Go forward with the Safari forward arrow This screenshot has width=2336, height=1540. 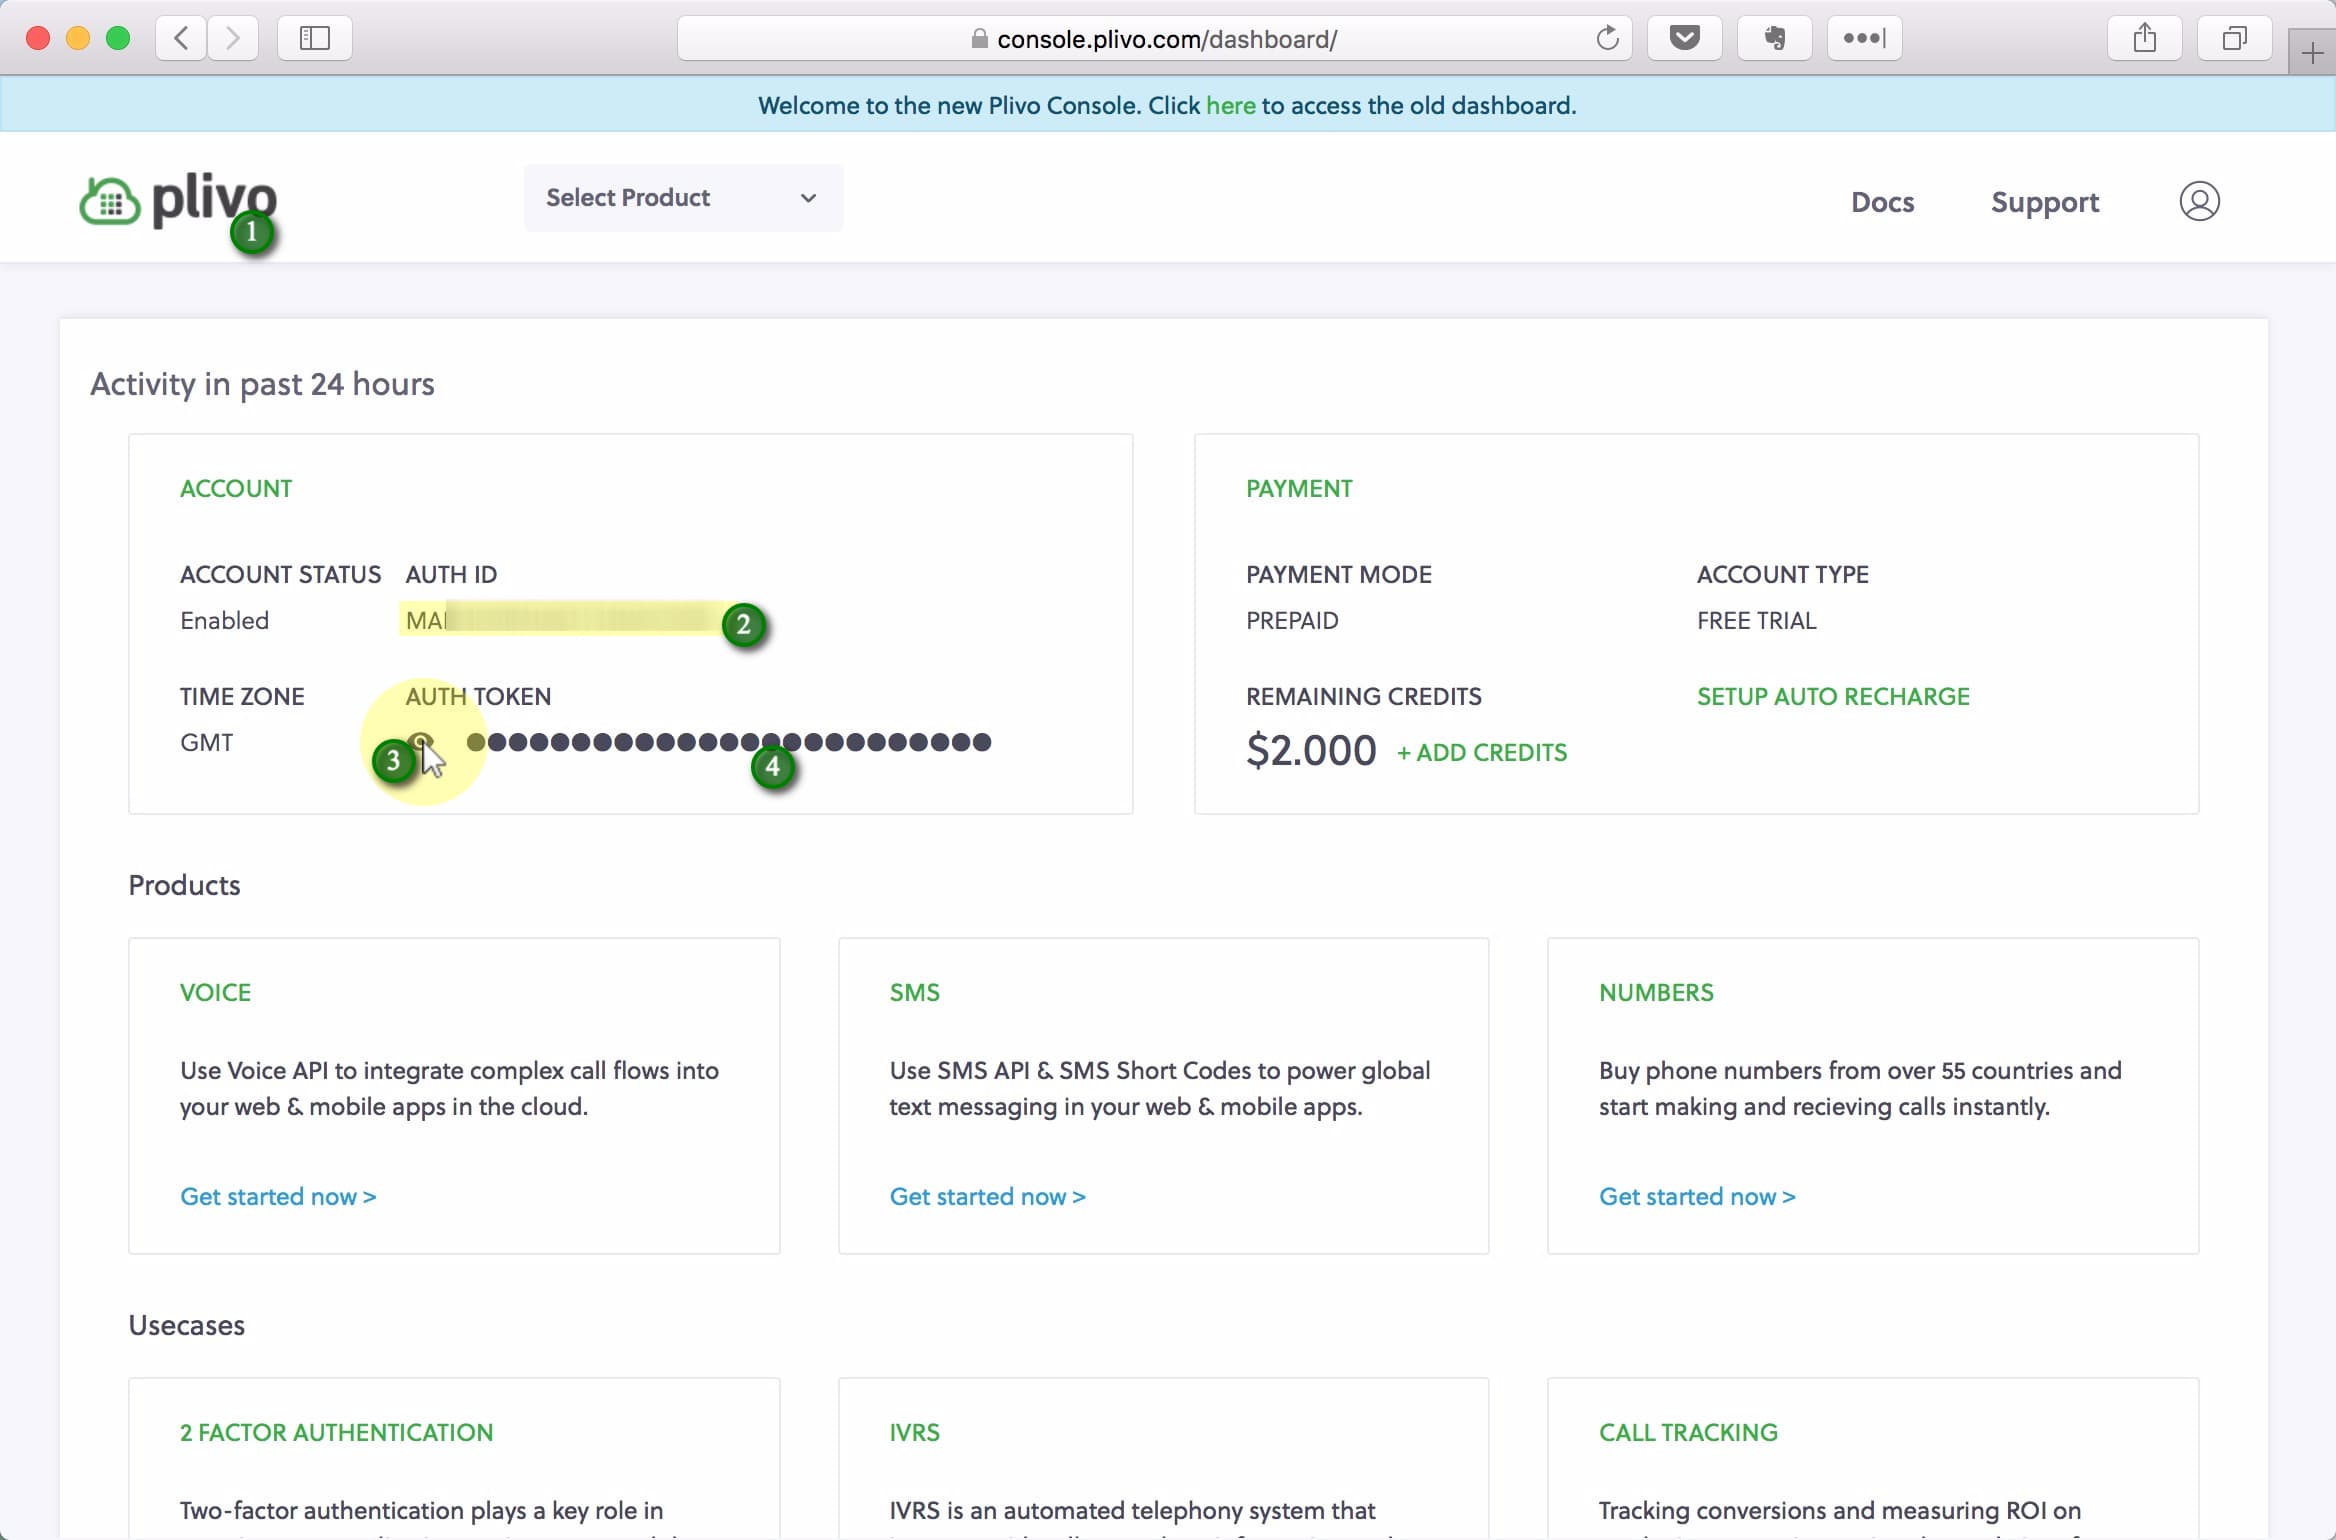(x=233, y=38)
